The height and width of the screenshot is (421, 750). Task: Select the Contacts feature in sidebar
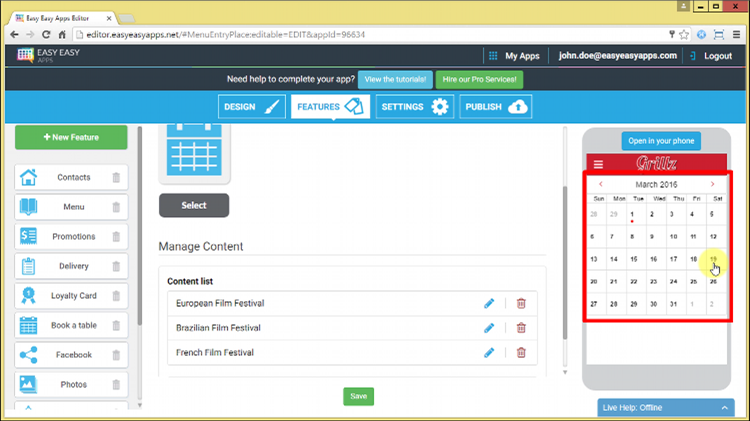click(71, 177)
